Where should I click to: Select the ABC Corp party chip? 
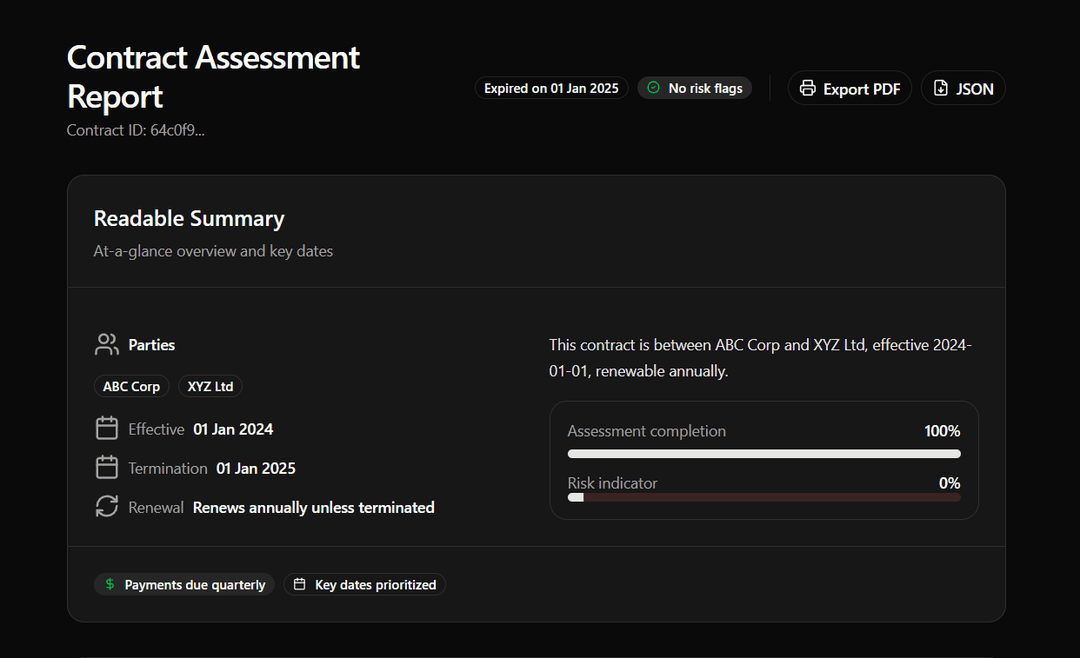[131, 386]
